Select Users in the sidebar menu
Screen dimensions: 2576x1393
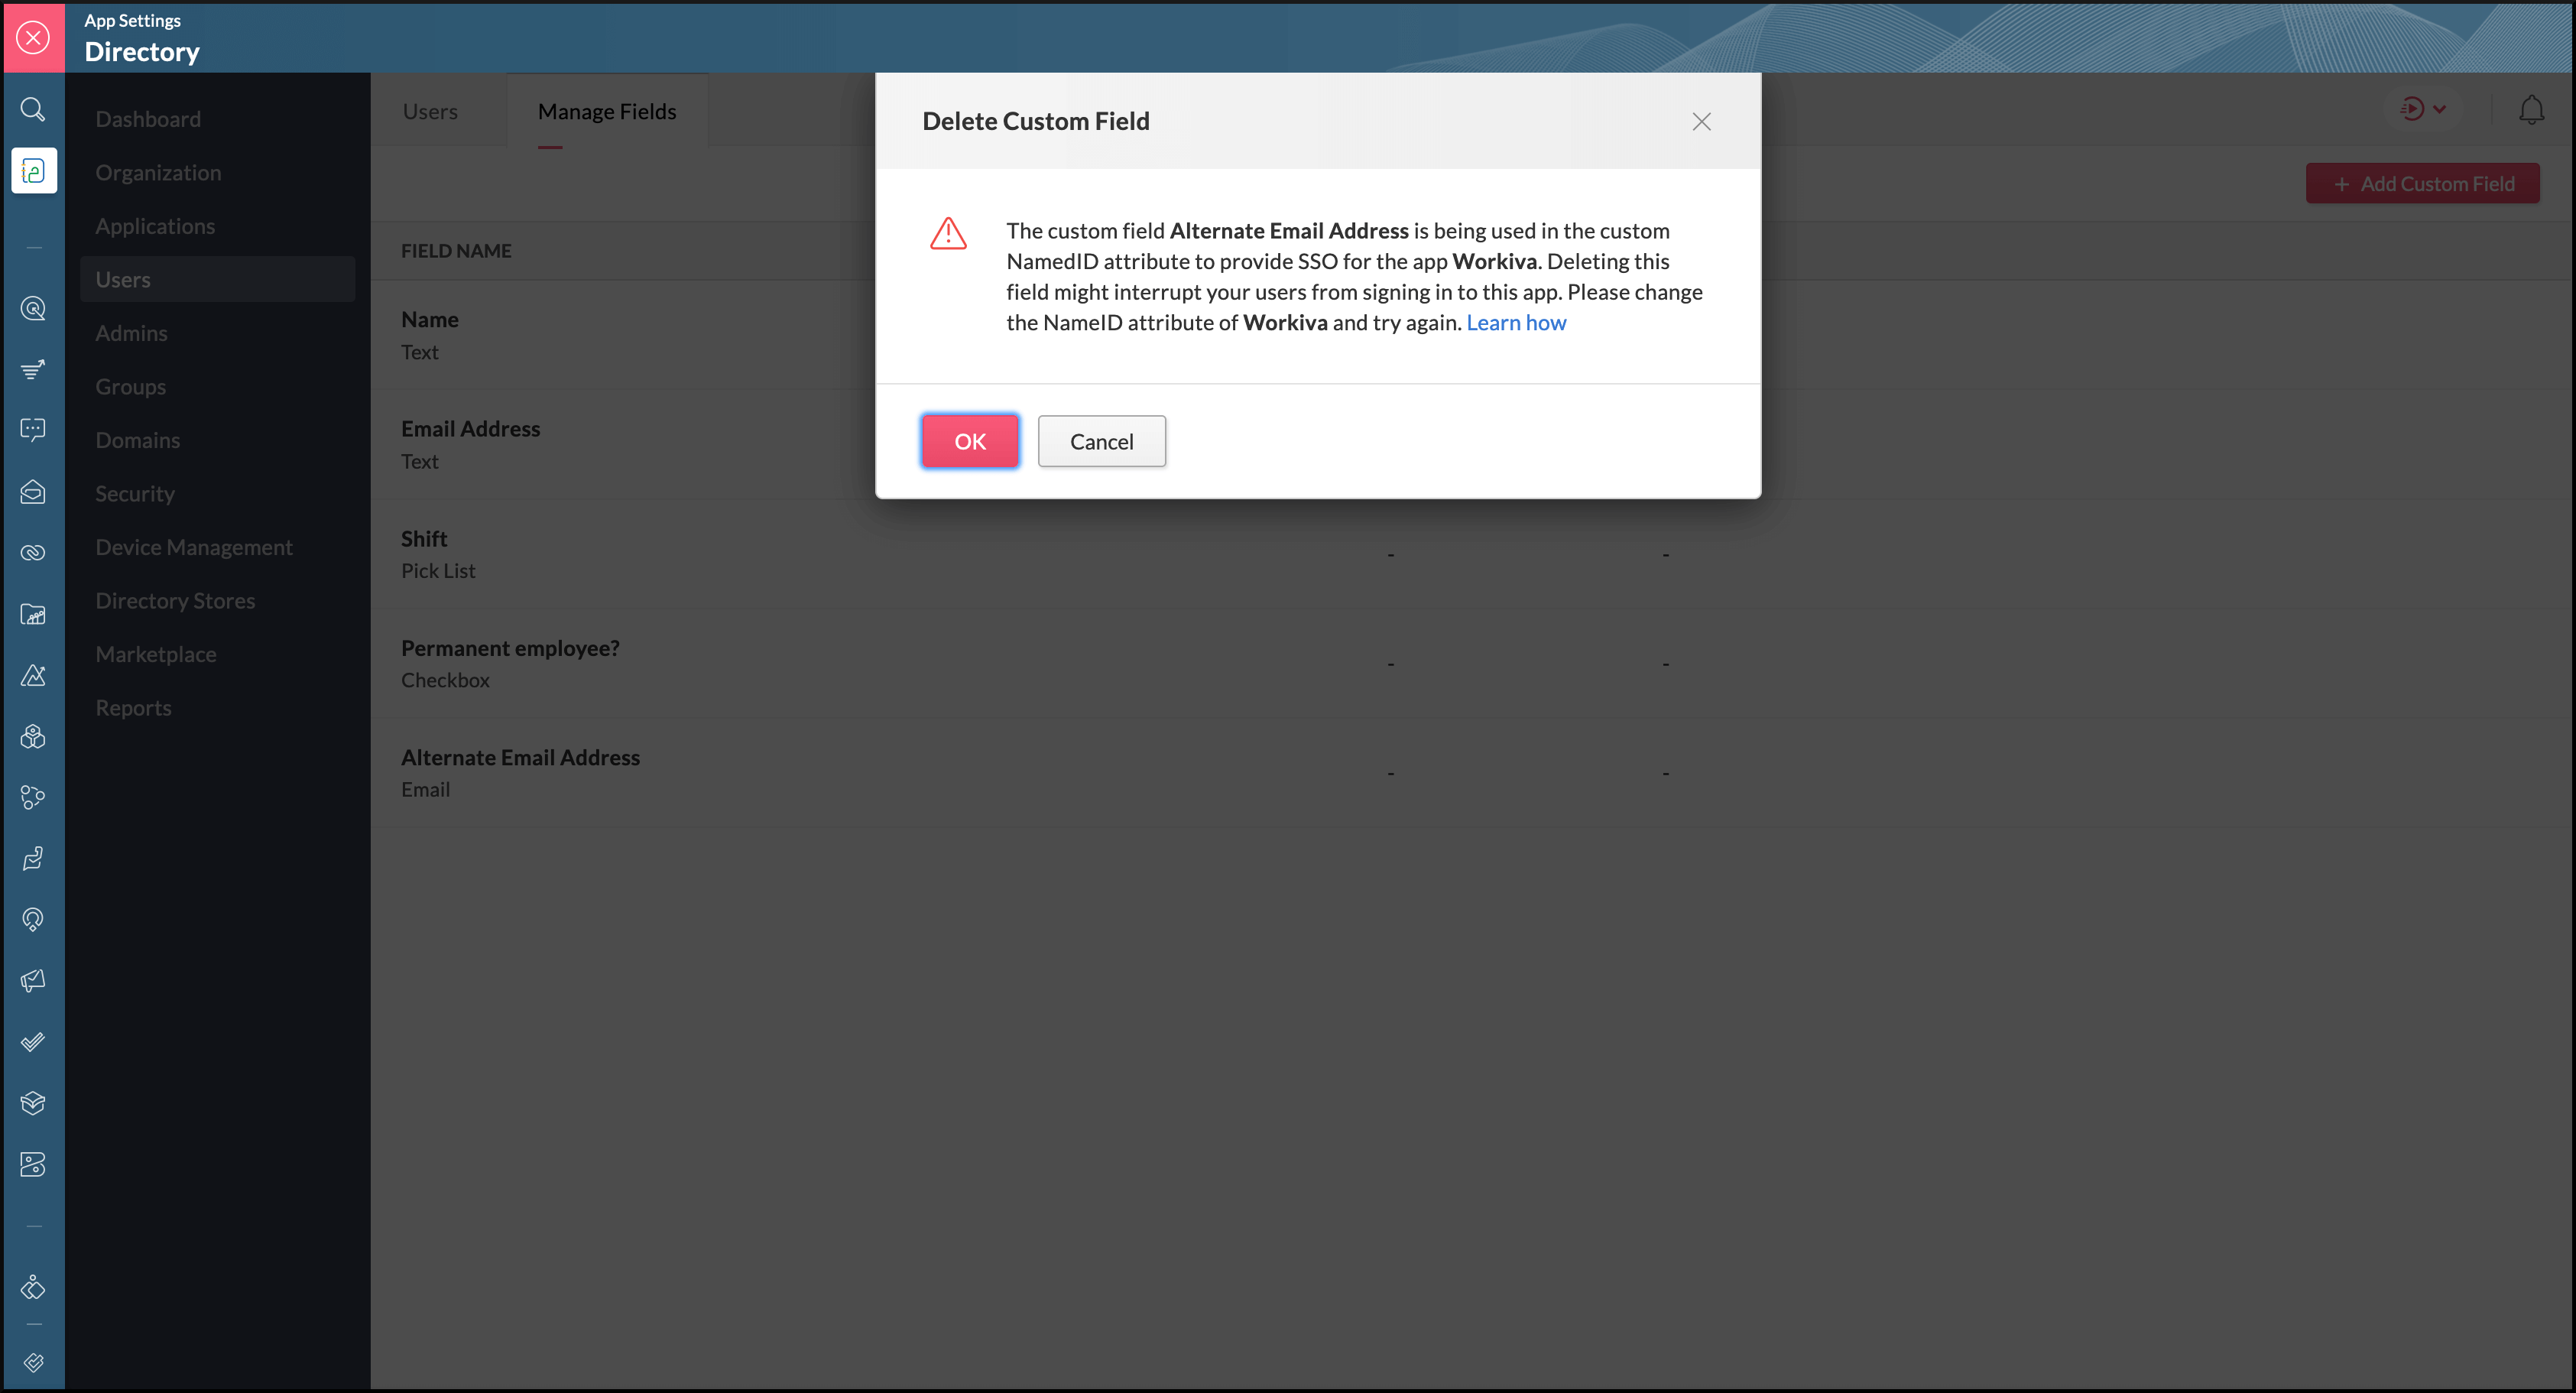(x=217, y=280)
